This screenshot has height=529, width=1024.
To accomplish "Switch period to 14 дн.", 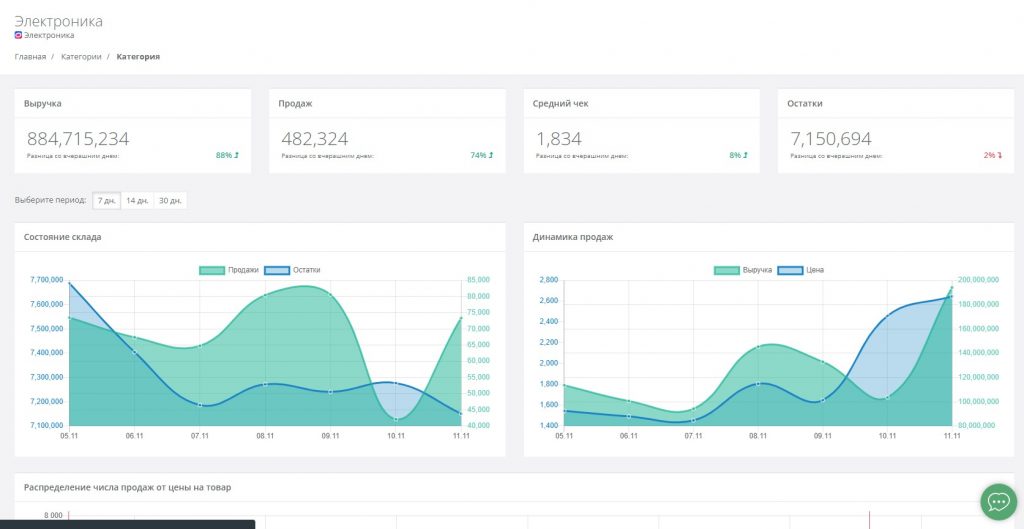I will tap(137, 201).
